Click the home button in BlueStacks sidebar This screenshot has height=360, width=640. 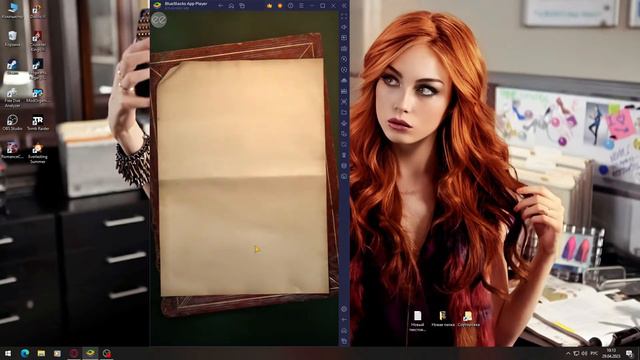[x=344, y=330]
